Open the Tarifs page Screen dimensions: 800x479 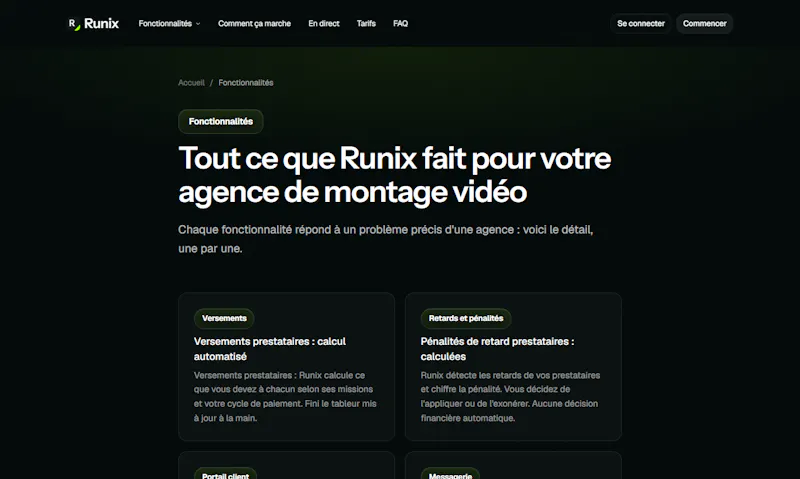pyautogui.click(x=366, y=23)
